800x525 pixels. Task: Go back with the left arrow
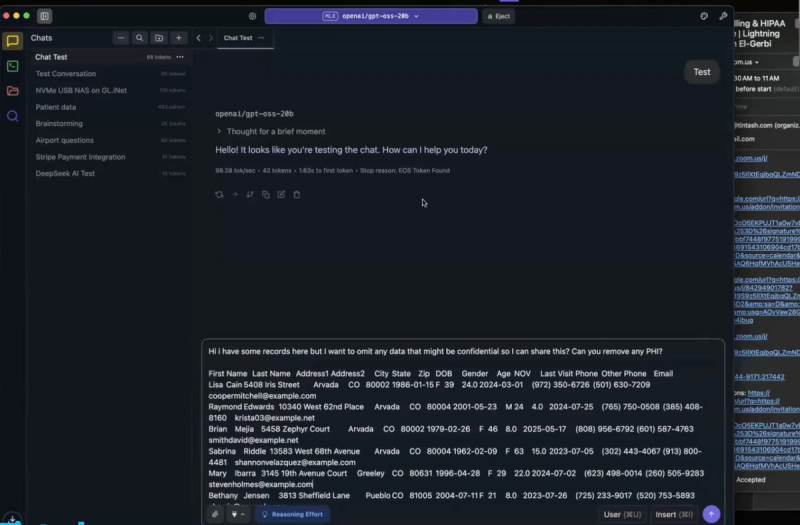pos(198,38)
